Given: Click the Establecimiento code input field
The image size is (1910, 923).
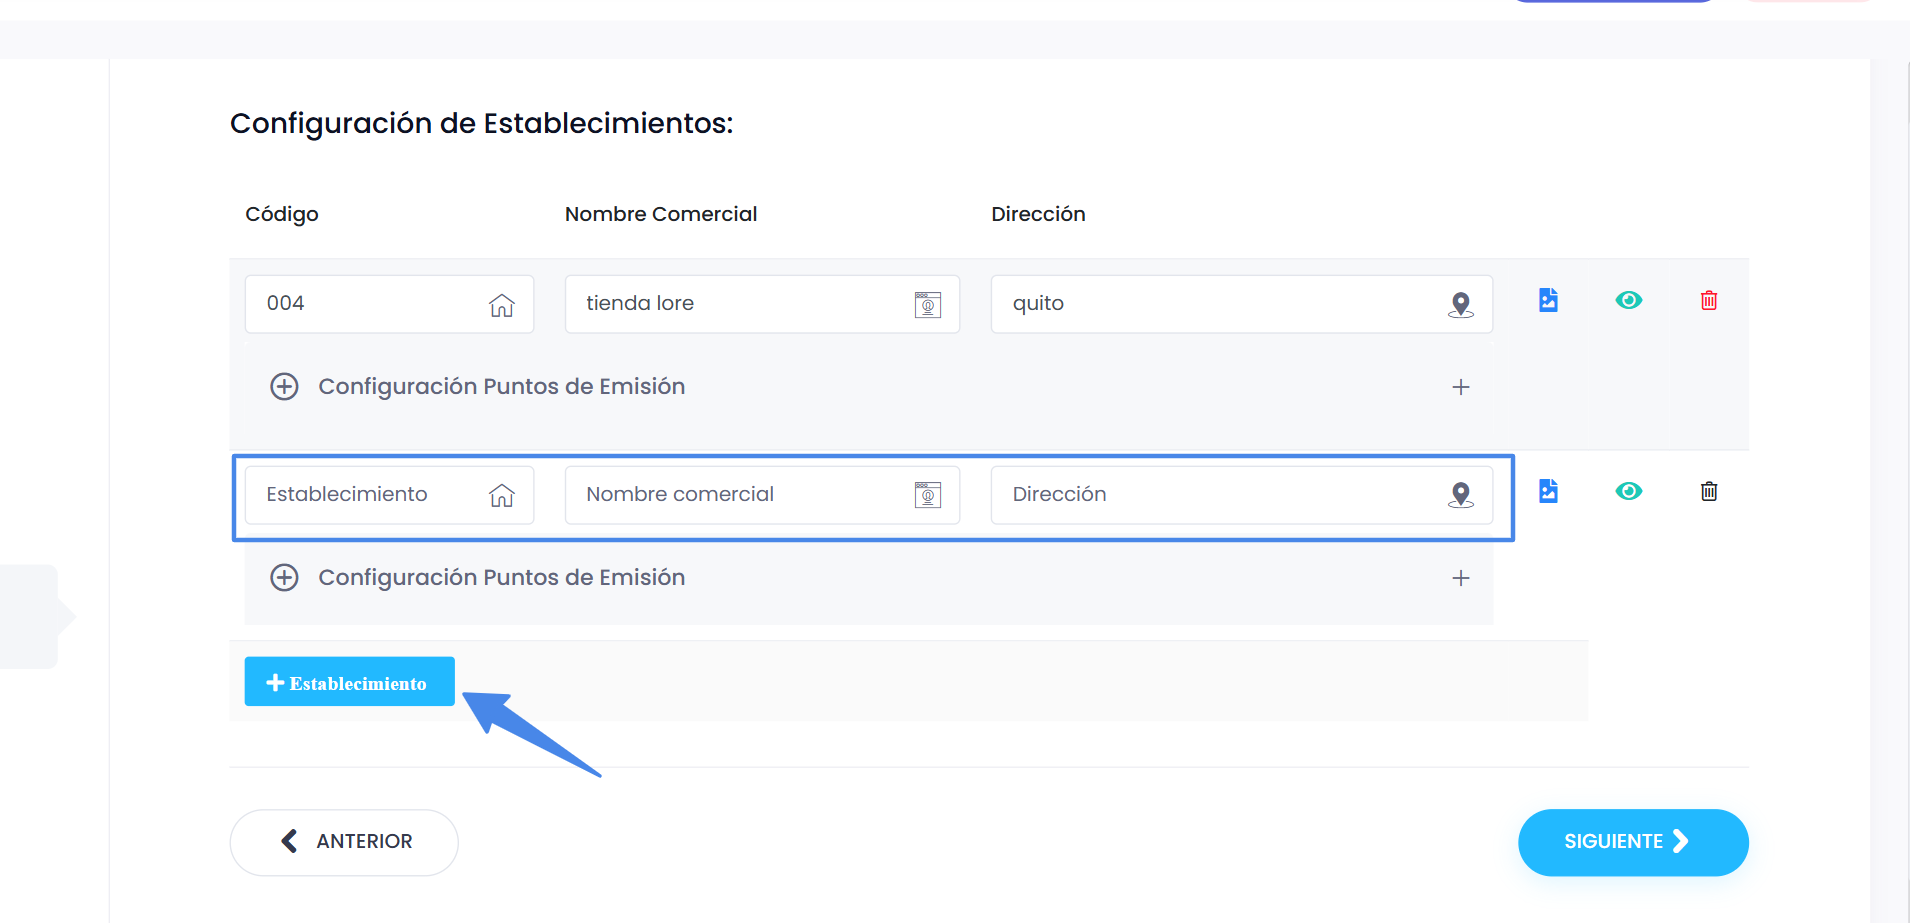Looking at the screenshot, I should (360, 494).
